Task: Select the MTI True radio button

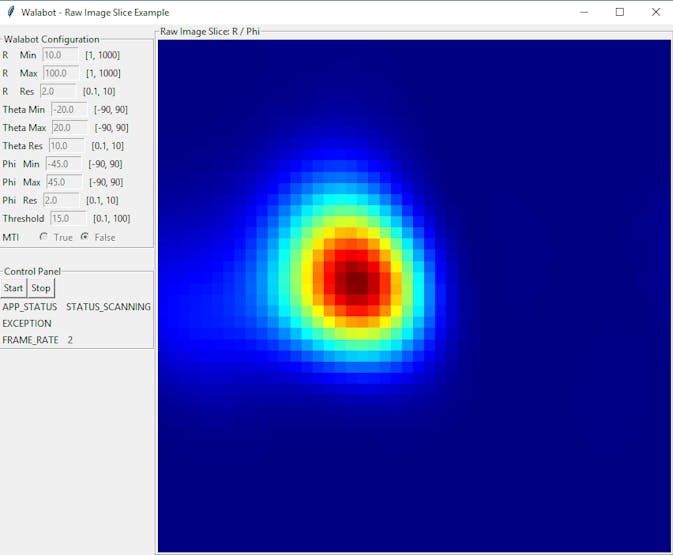Action: click(x=43, y=237)
